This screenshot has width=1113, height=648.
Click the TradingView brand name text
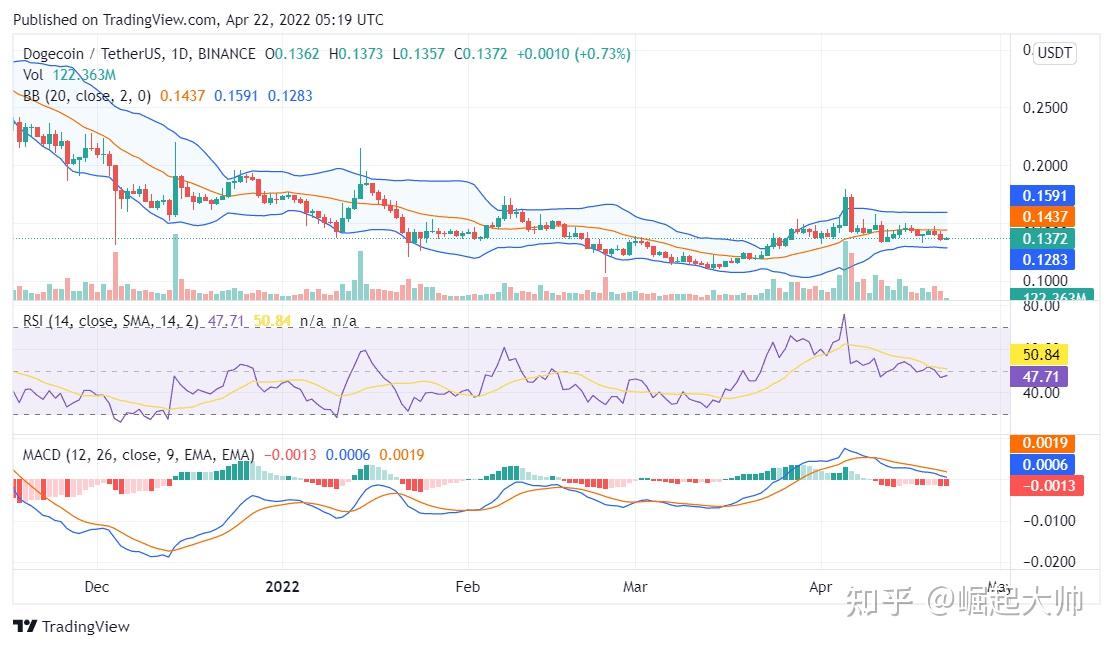tap(86, 626)
